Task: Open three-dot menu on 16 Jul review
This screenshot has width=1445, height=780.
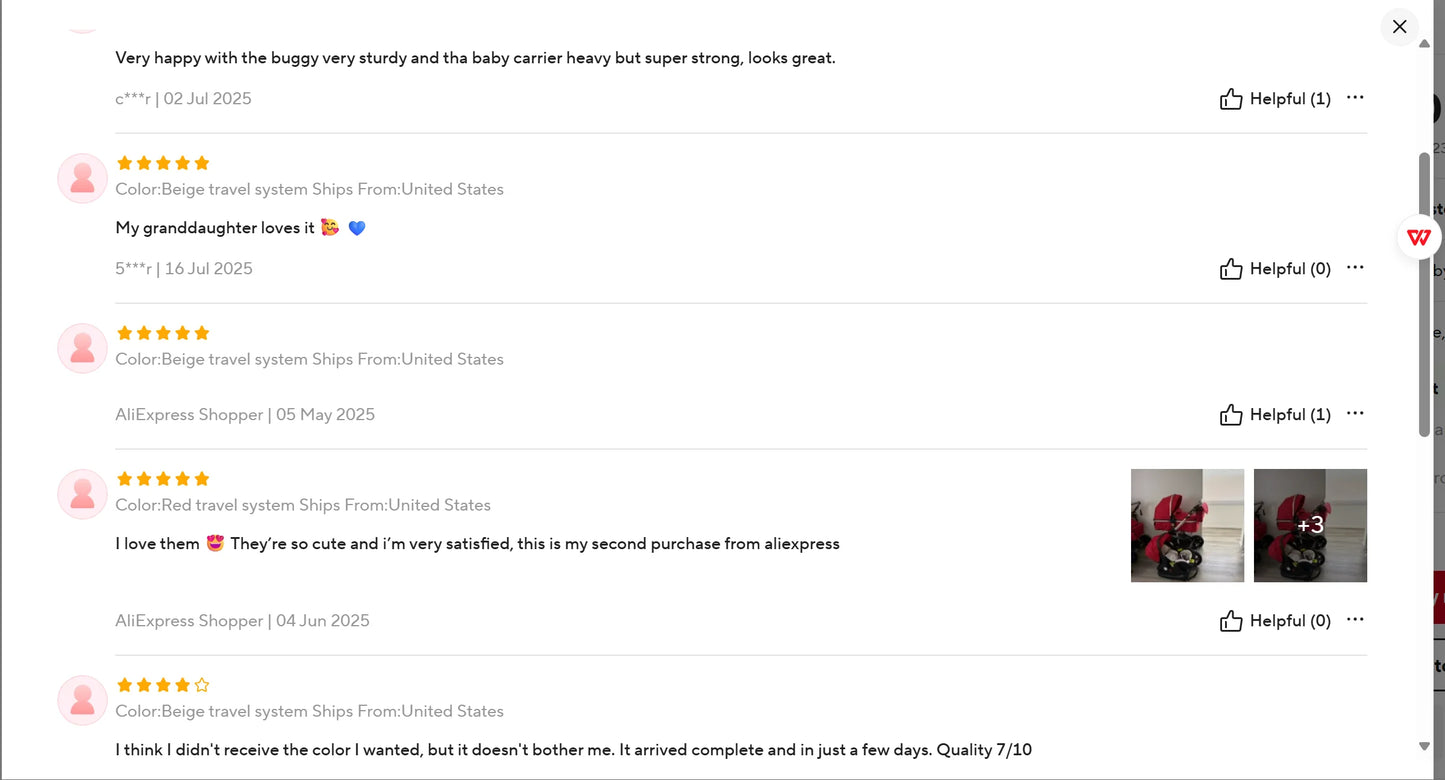Action: click(1355, 268)
